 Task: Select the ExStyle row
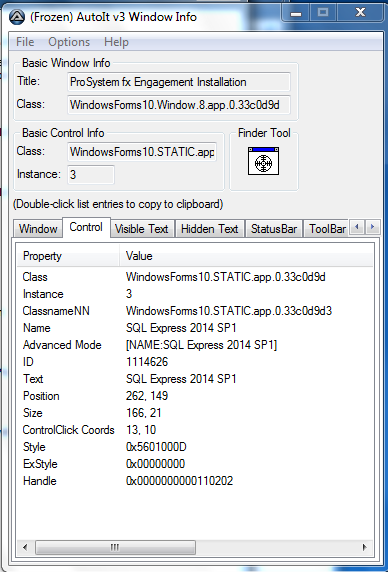[x=195, y=464]
